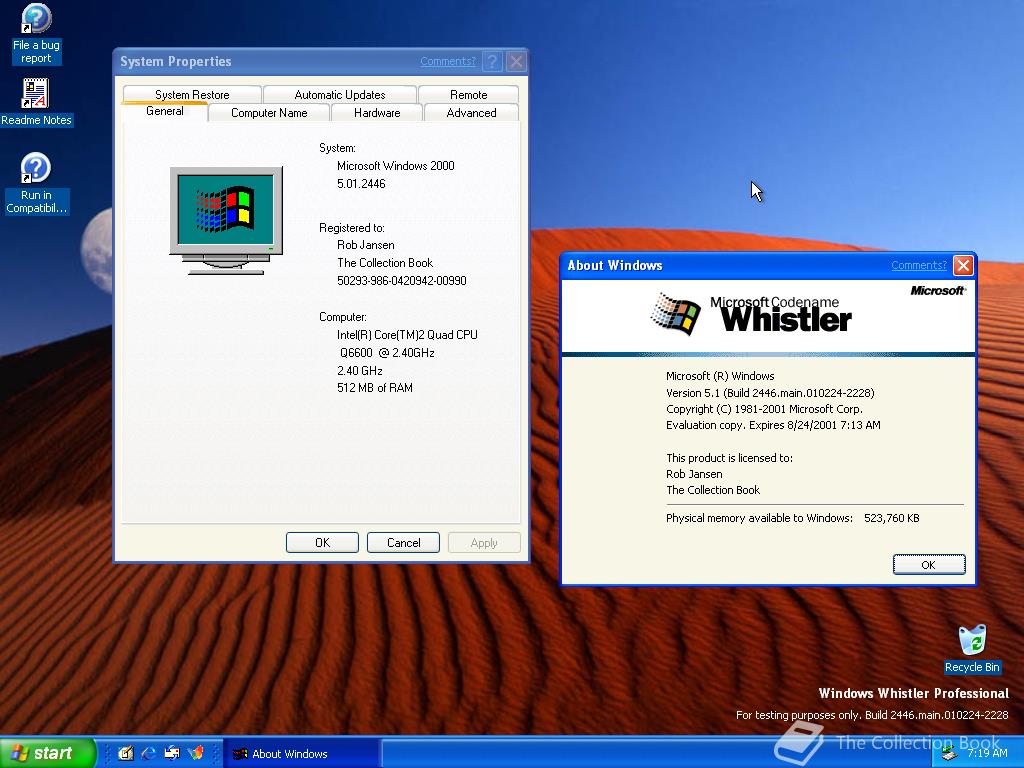
Task: Click Cancel in System Properties
Action: coord(403,543)
